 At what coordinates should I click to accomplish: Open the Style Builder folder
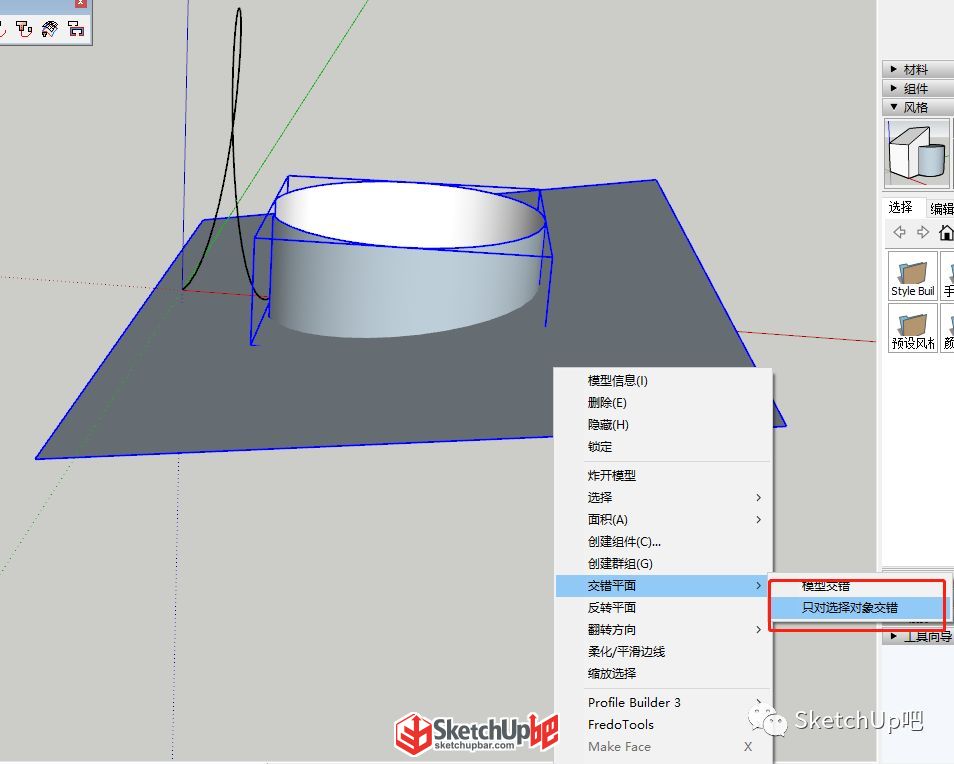(x=913, y=276)
